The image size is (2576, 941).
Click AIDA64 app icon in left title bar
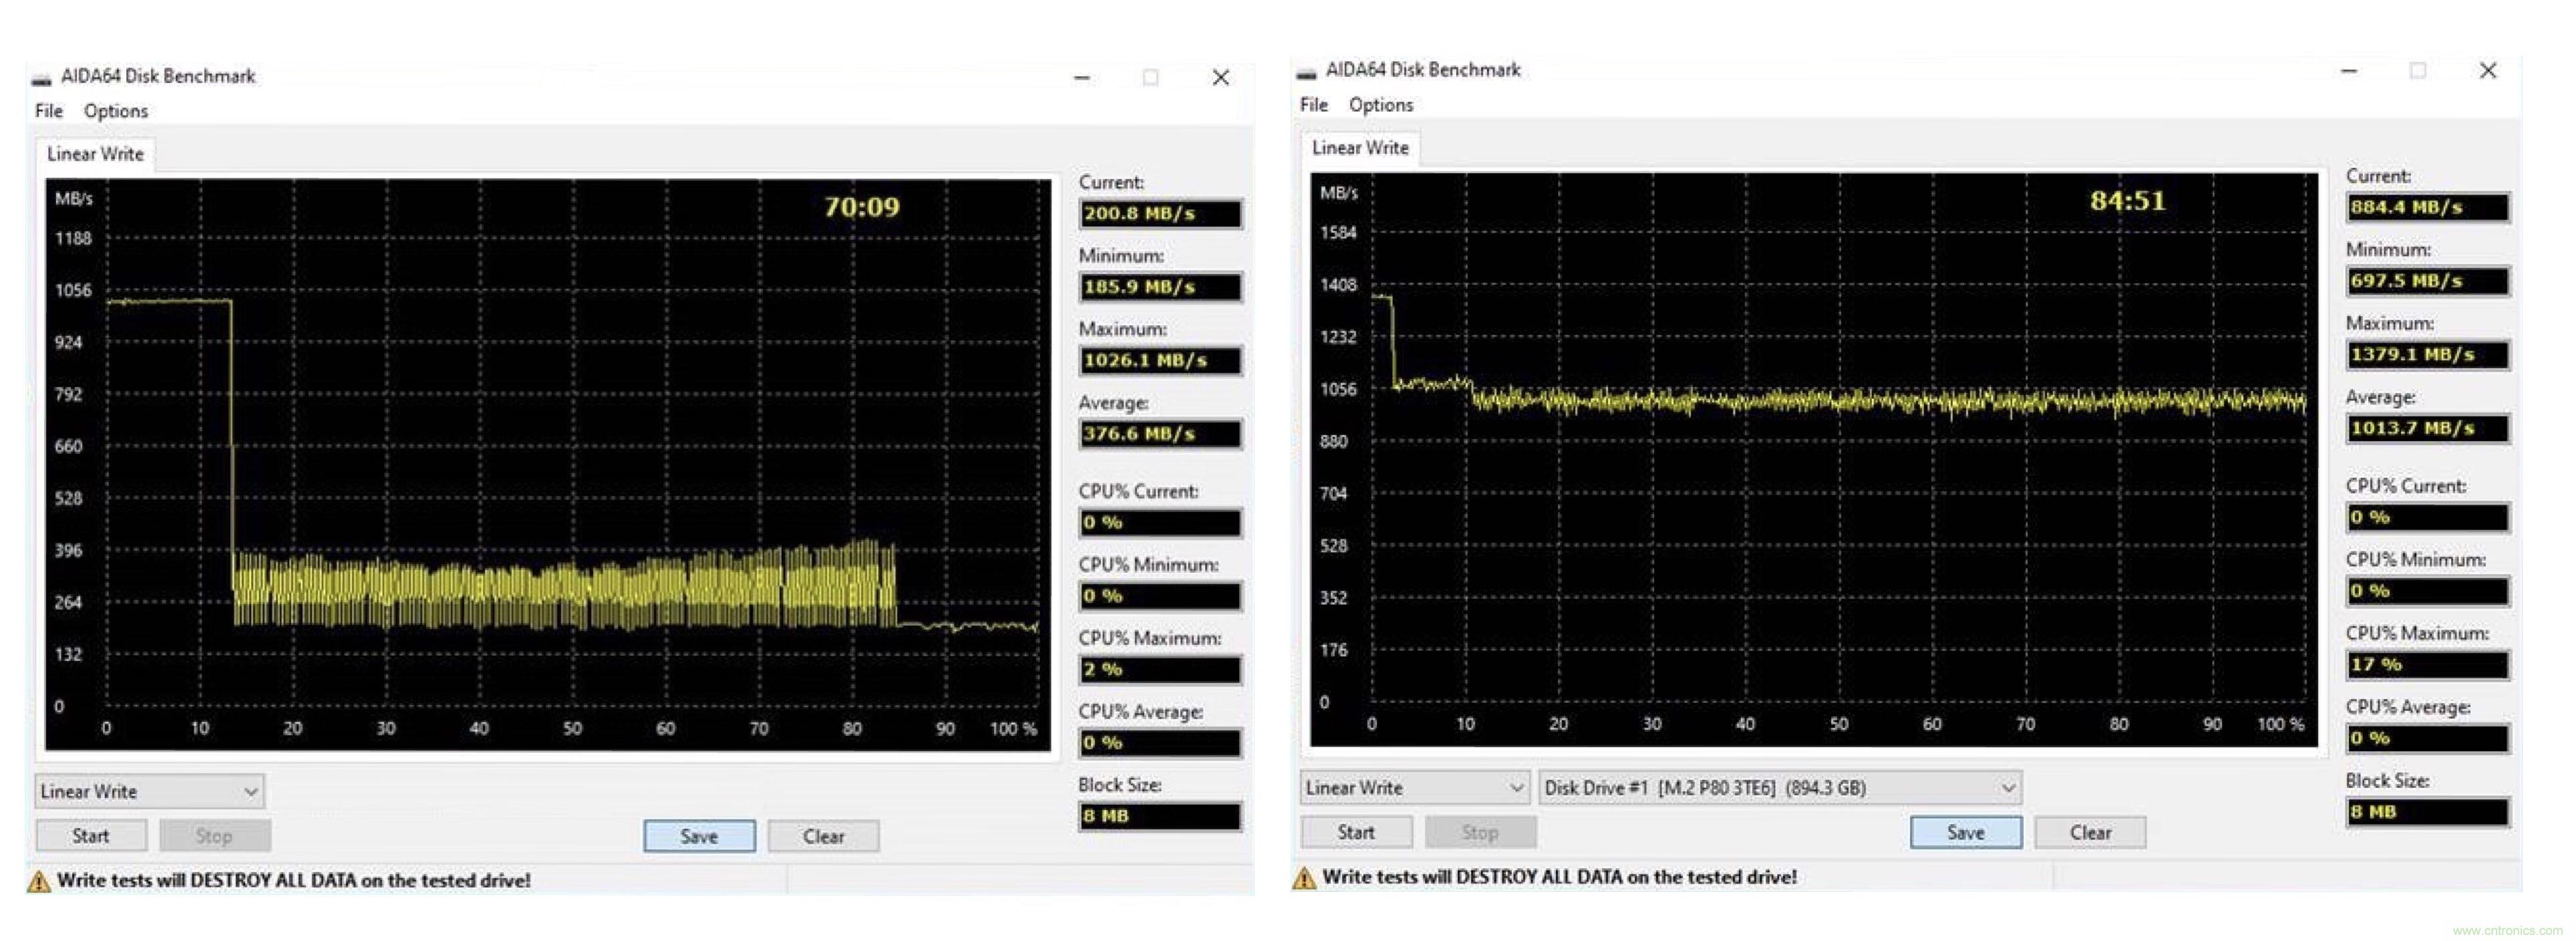tap(41, 78)
